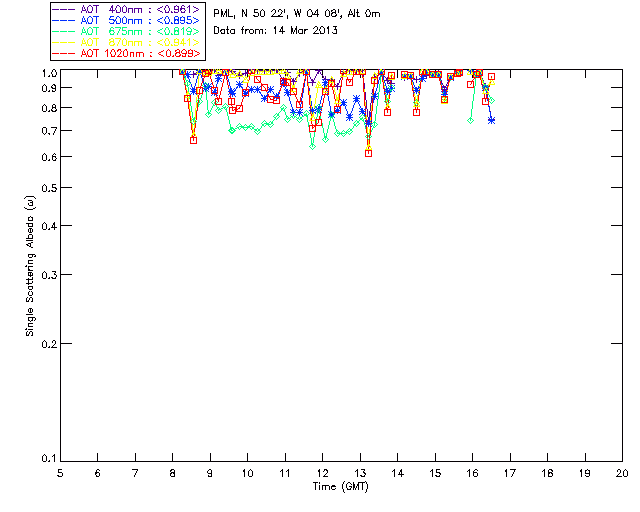This screenshot has height=512, width=640.
Task: Click y-axis tick label 0.4
Action: point(49,226)
